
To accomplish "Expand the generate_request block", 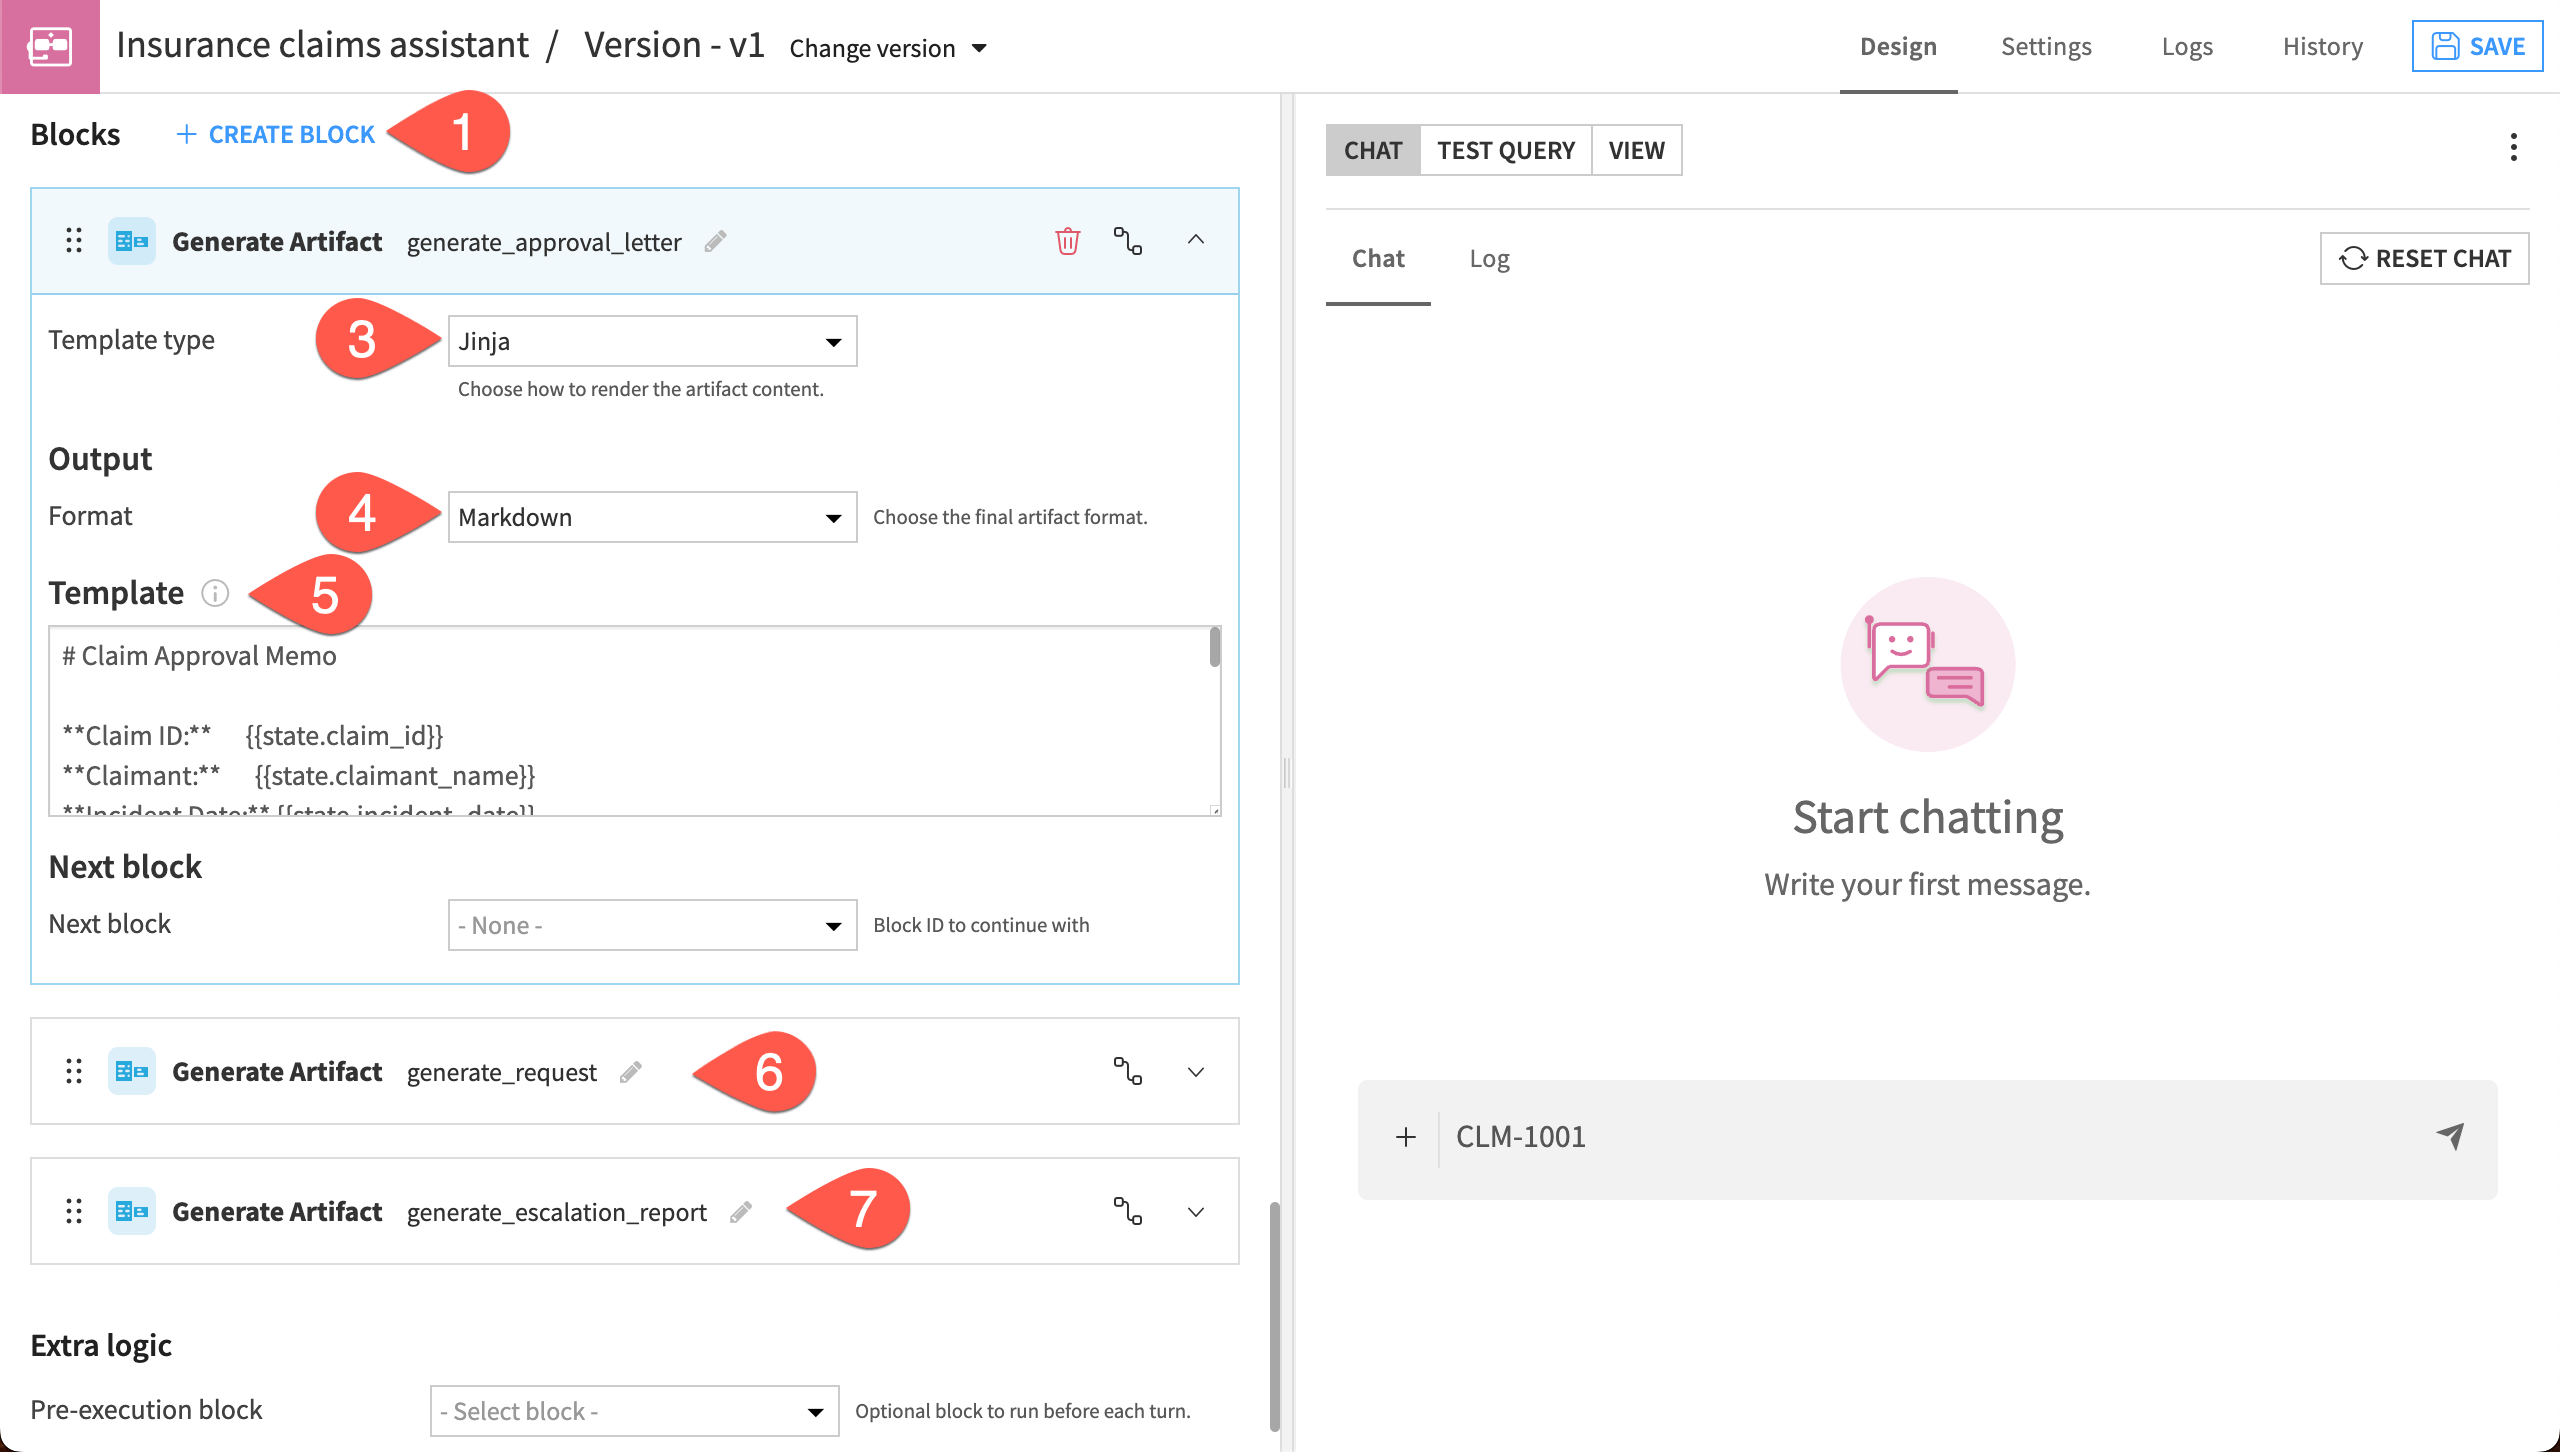I will point(1196,1071).
